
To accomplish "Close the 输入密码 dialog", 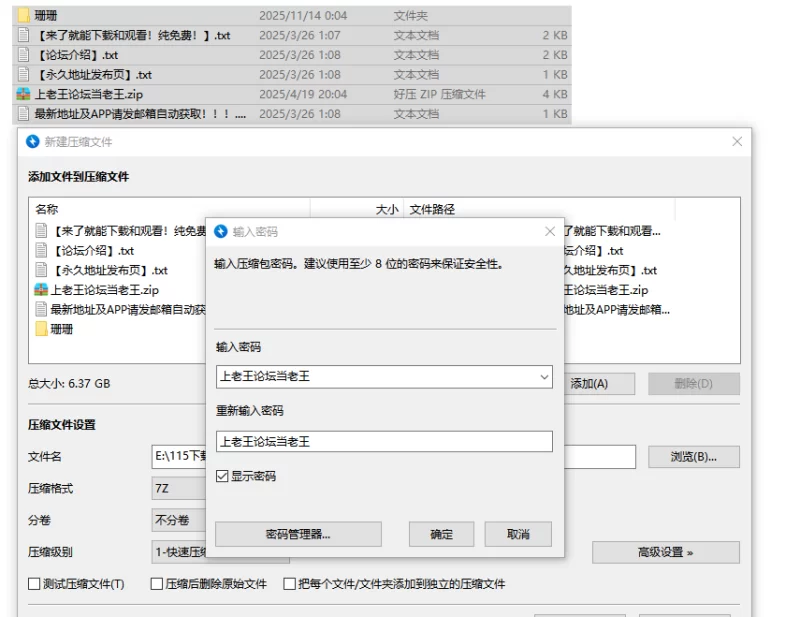I will tap(549, 231).
